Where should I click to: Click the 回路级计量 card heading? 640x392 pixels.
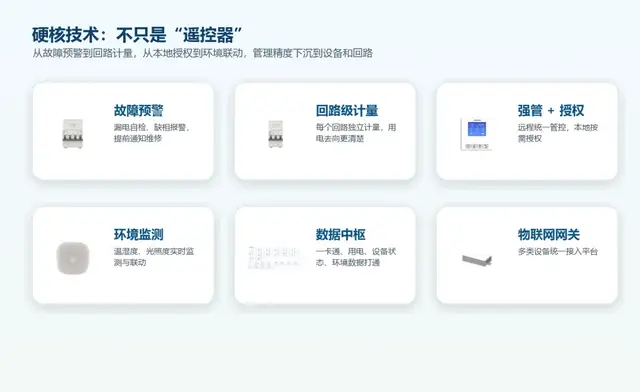click(347, 110)
